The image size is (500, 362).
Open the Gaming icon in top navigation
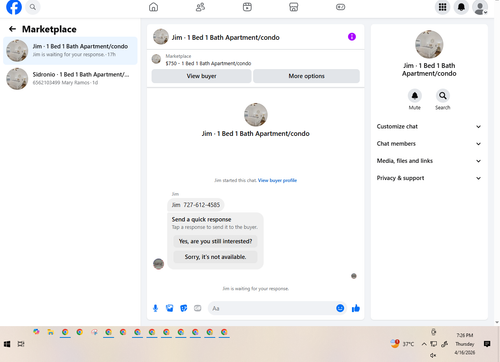click(x=340, y=7)
